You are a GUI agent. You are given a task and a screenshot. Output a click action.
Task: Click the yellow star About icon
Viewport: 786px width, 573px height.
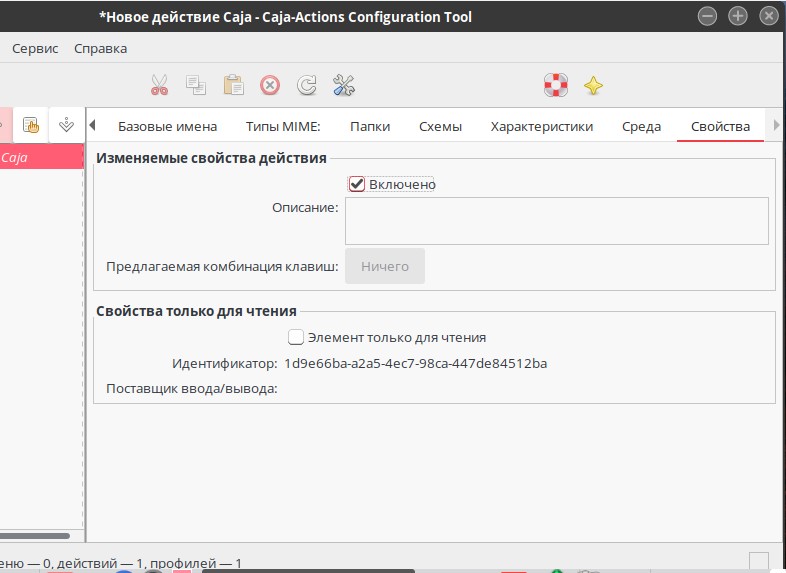click(x=593, y=85)
